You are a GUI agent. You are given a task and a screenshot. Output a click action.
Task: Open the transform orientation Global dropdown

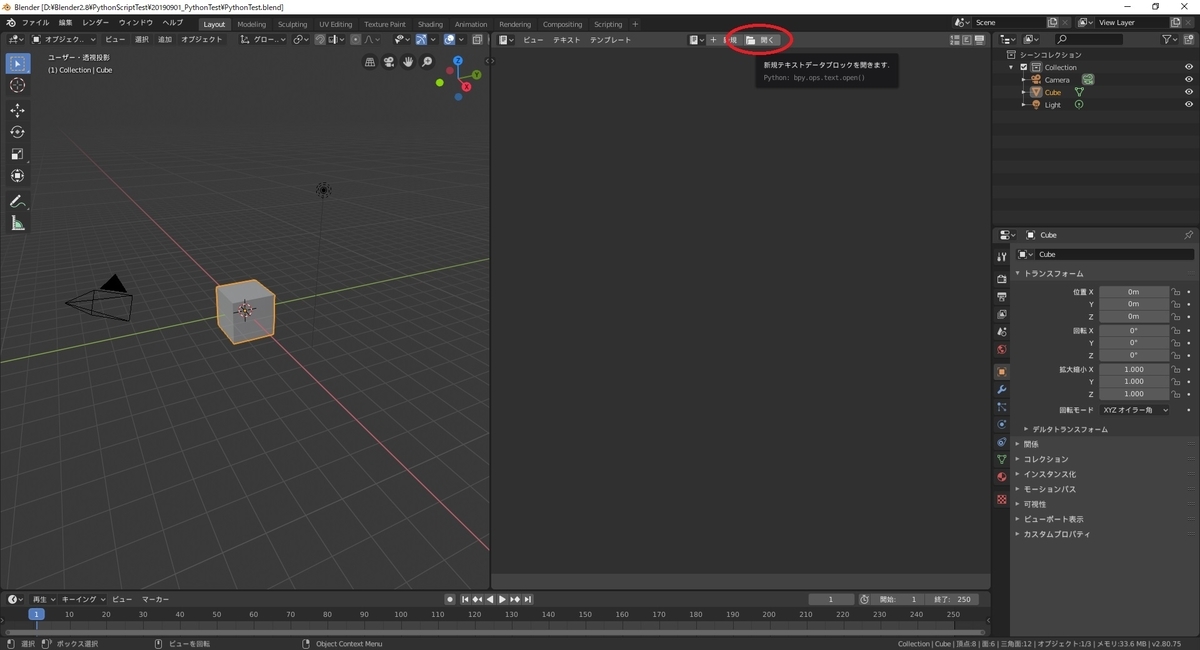pyautogui.click(x=263, y=40)
